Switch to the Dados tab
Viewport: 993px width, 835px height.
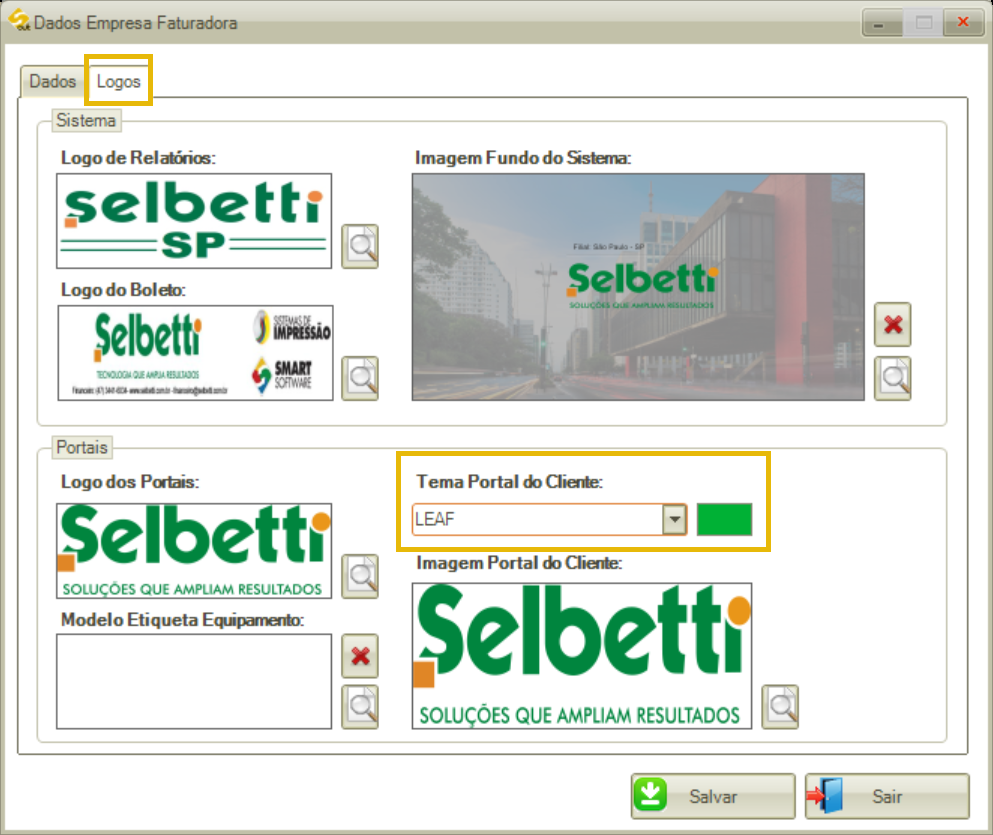pos(53,82)
